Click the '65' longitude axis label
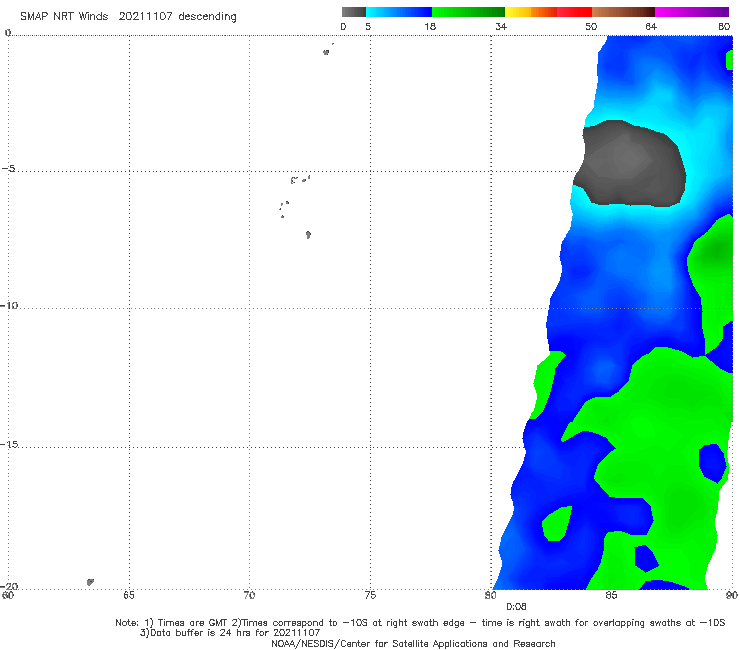The image size is (740, 650). click(129, 595)
